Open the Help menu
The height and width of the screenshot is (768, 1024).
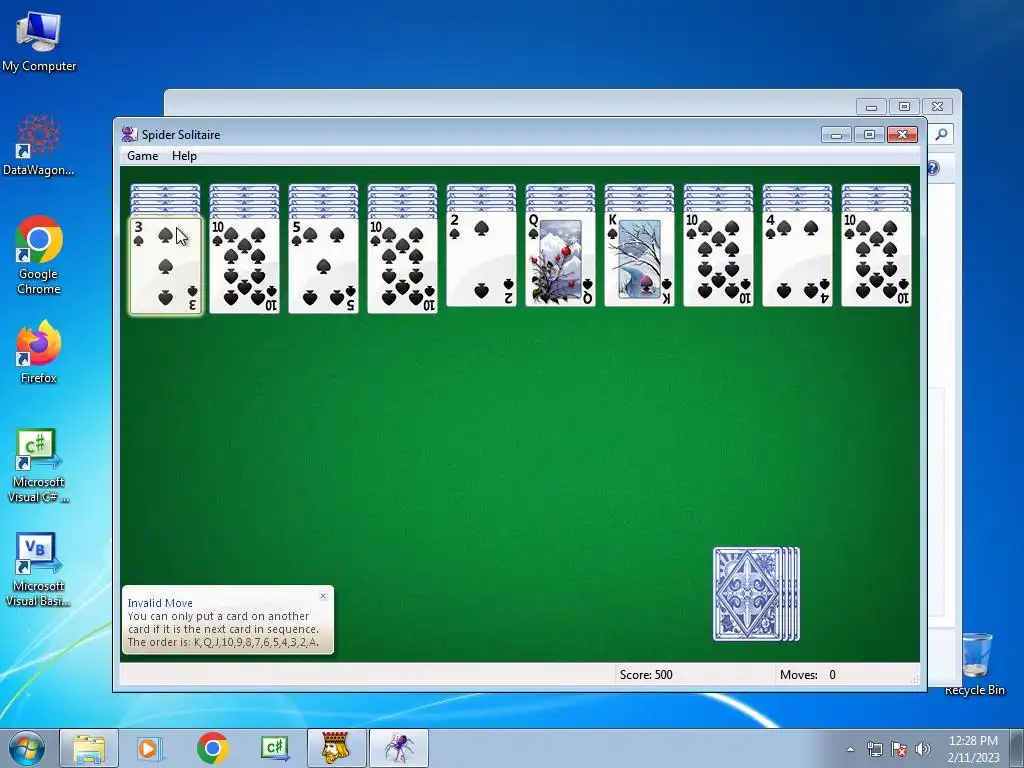[x=184, y=156]
